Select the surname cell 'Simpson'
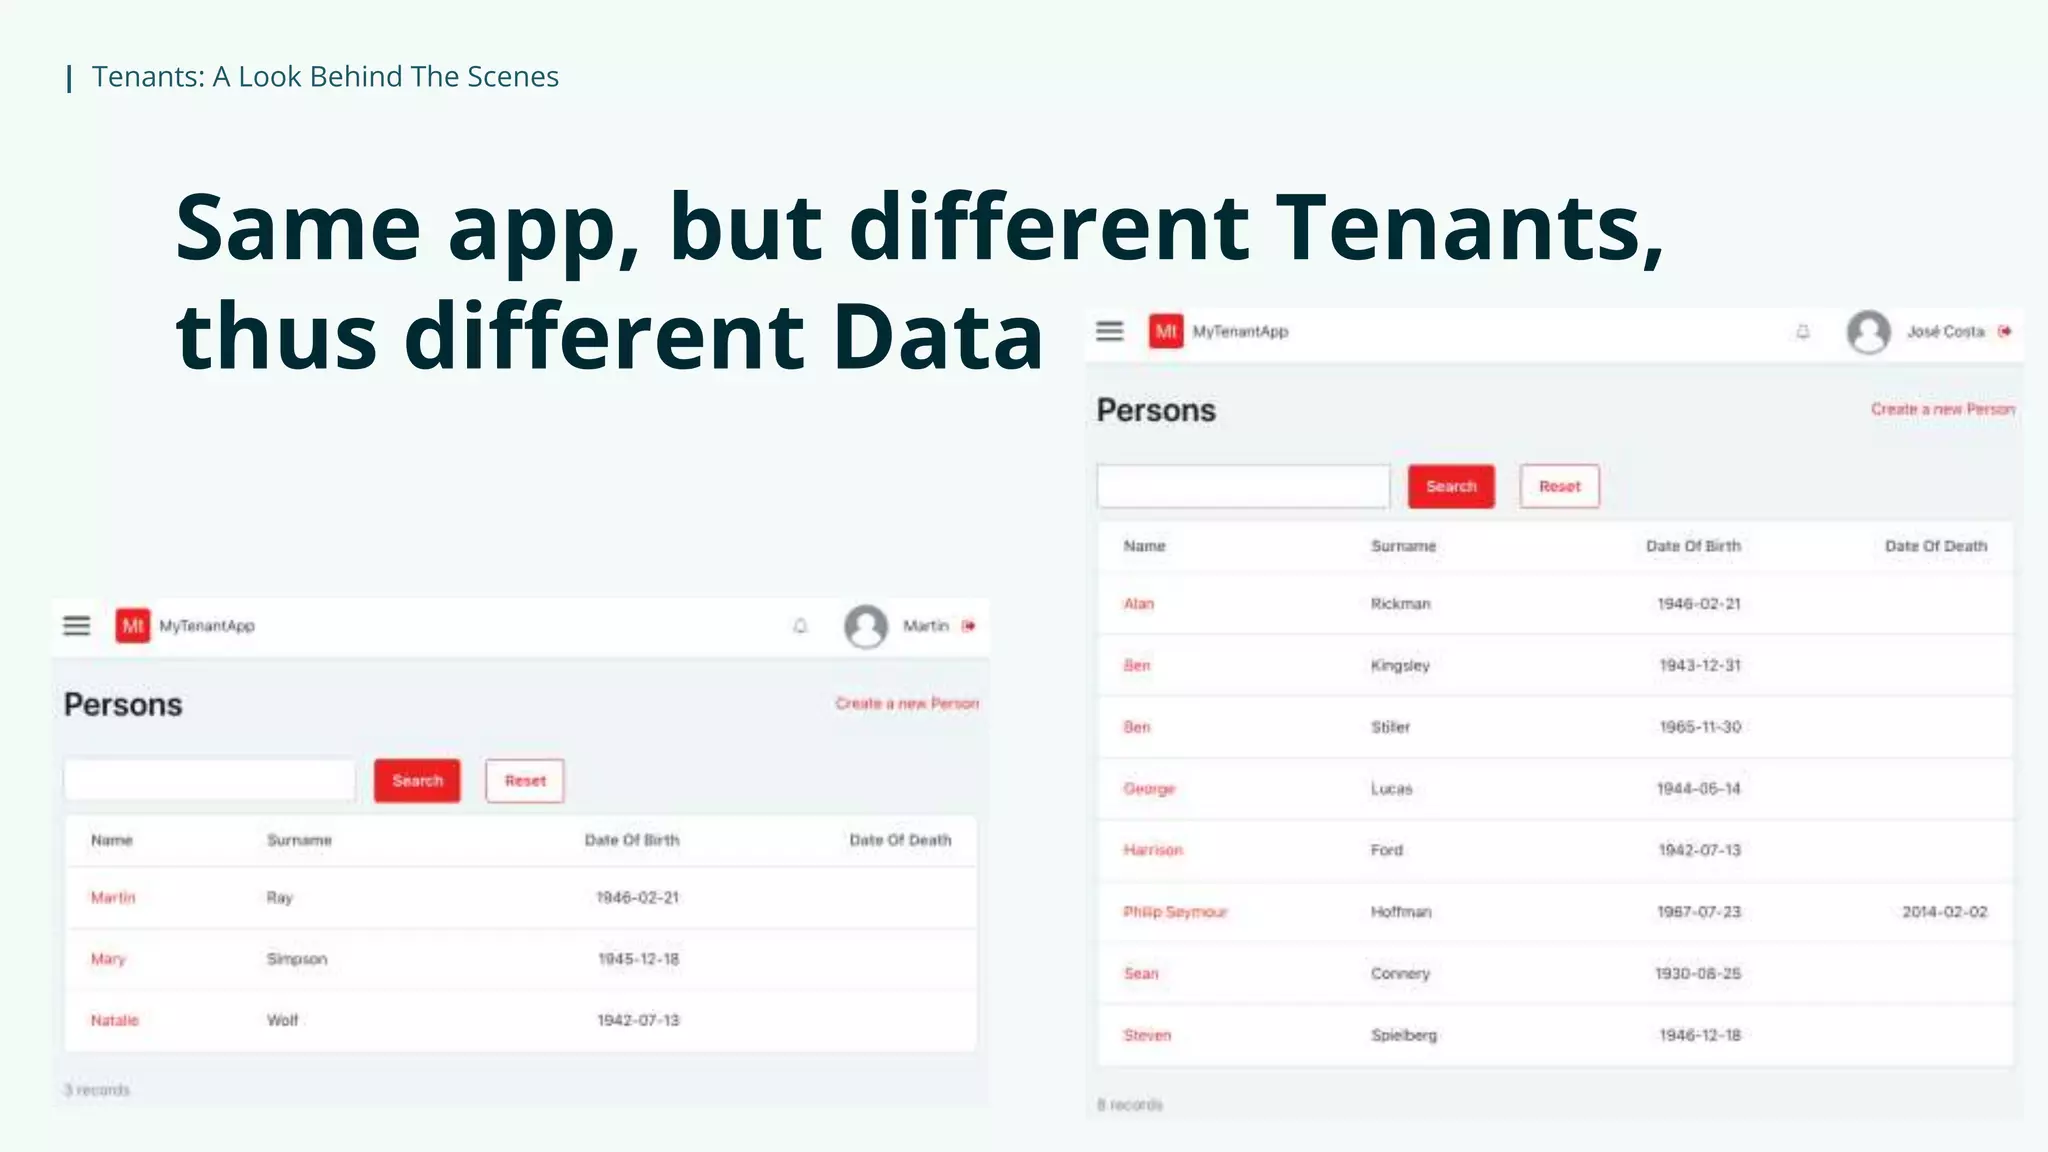Image resolution: width=2048 pixels, height=1152 pixels. coord(297,959)
